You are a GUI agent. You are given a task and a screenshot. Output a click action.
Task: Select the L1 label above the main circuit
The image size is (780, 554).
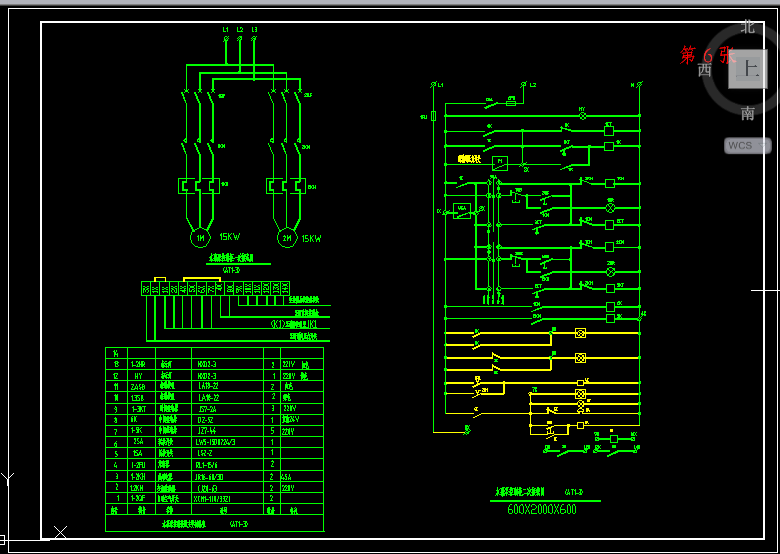point(225,30)
